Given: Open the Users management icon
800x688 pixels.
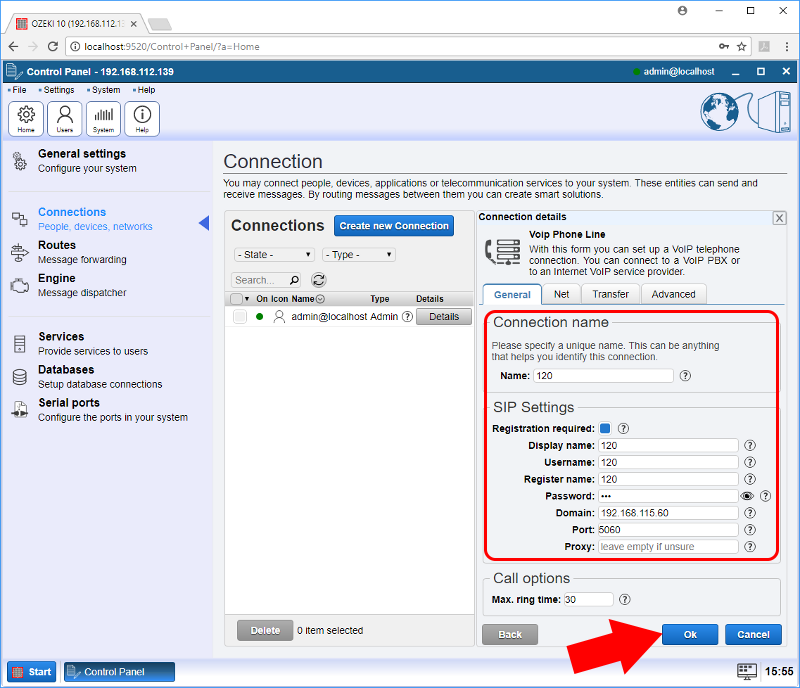Looking at the screenshot, I should click(64, 117).
